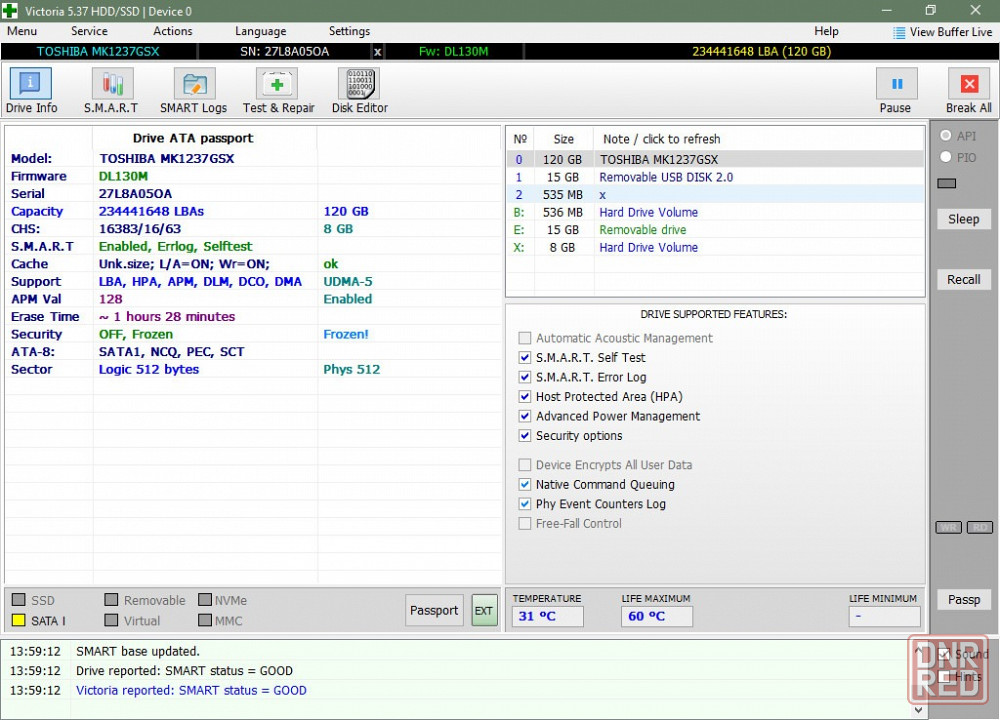Click 234441648 LBA (120 GB) header text
The height and width of the screenshot is (720, 1000).
click(761, 52)
